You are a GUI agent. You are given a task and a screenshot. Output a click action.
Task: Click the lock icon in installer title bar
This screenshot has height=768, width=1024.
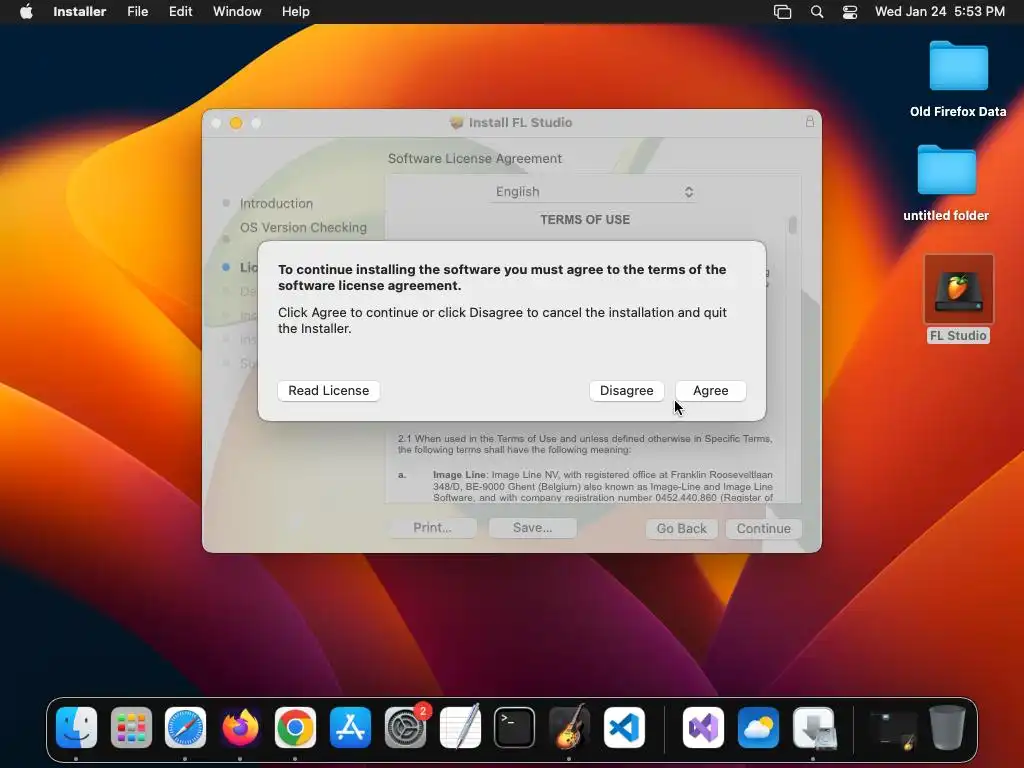[x=810, y=121]
